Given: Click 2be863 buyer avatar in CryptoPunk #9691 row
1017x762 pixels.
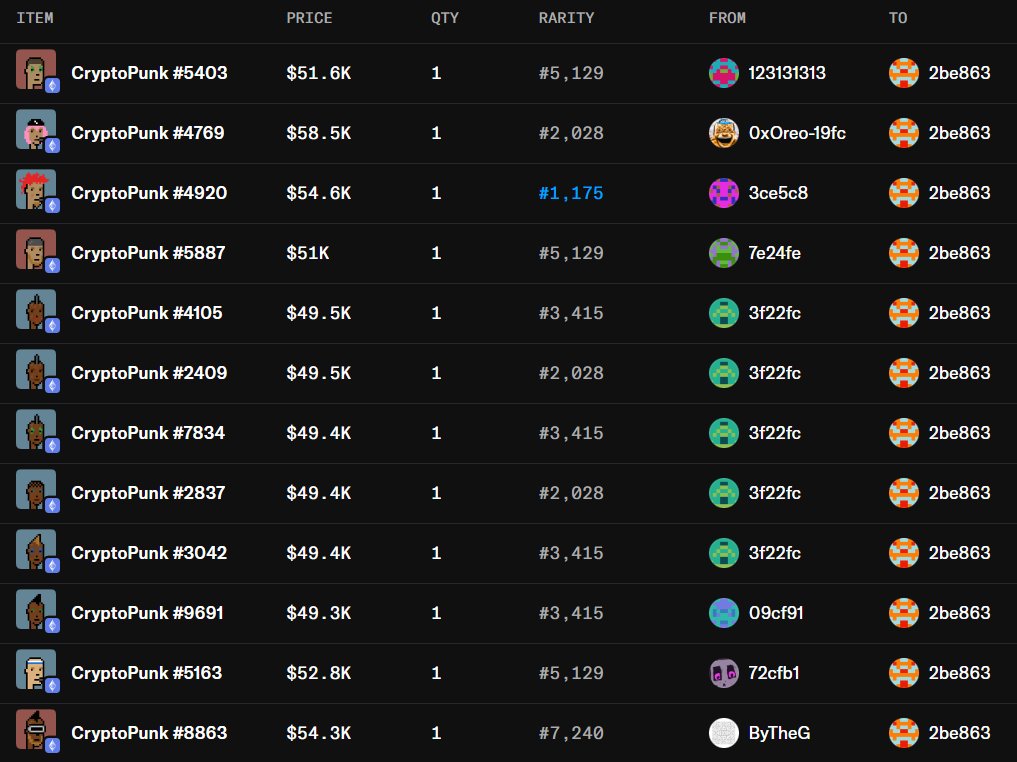Looking at the screenshot, I should (x=903, y=613).
